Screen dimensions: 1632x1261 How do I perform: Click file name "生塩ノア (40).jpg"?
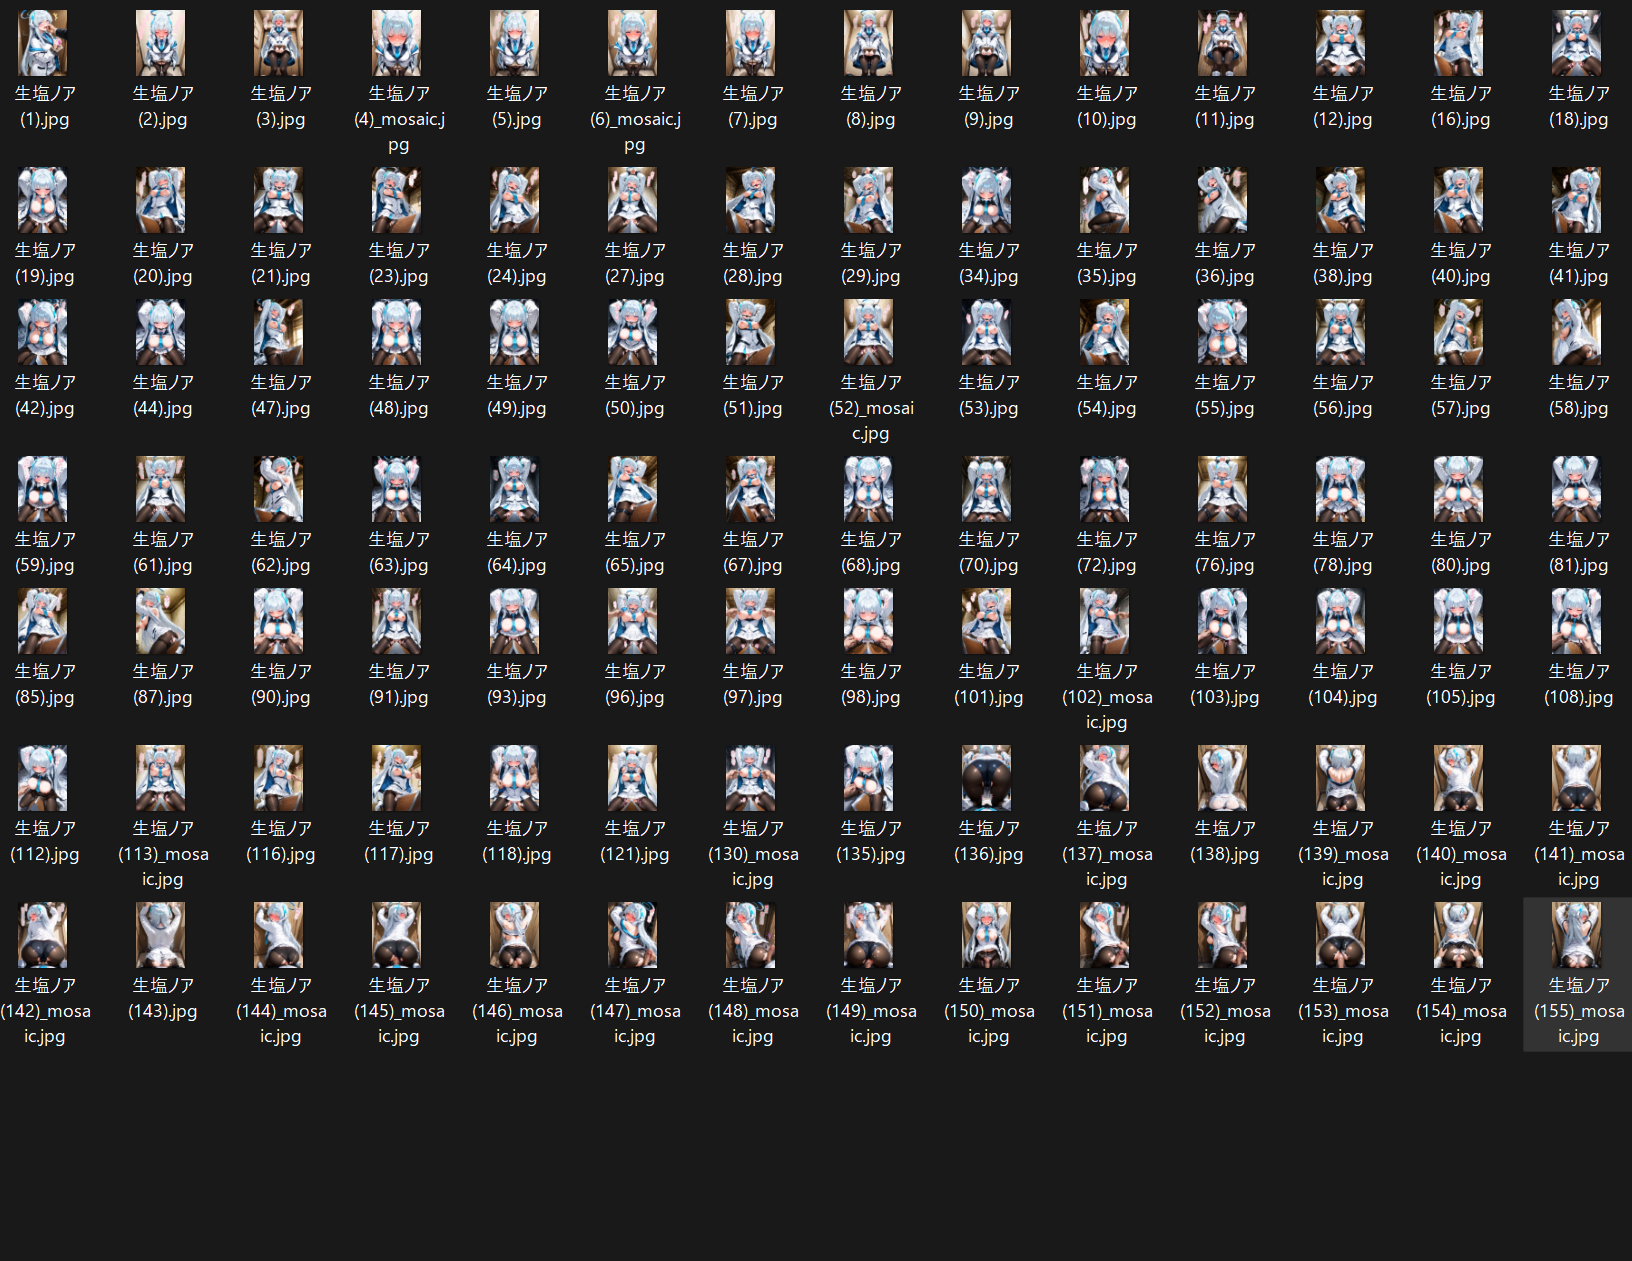(1460, 263)
